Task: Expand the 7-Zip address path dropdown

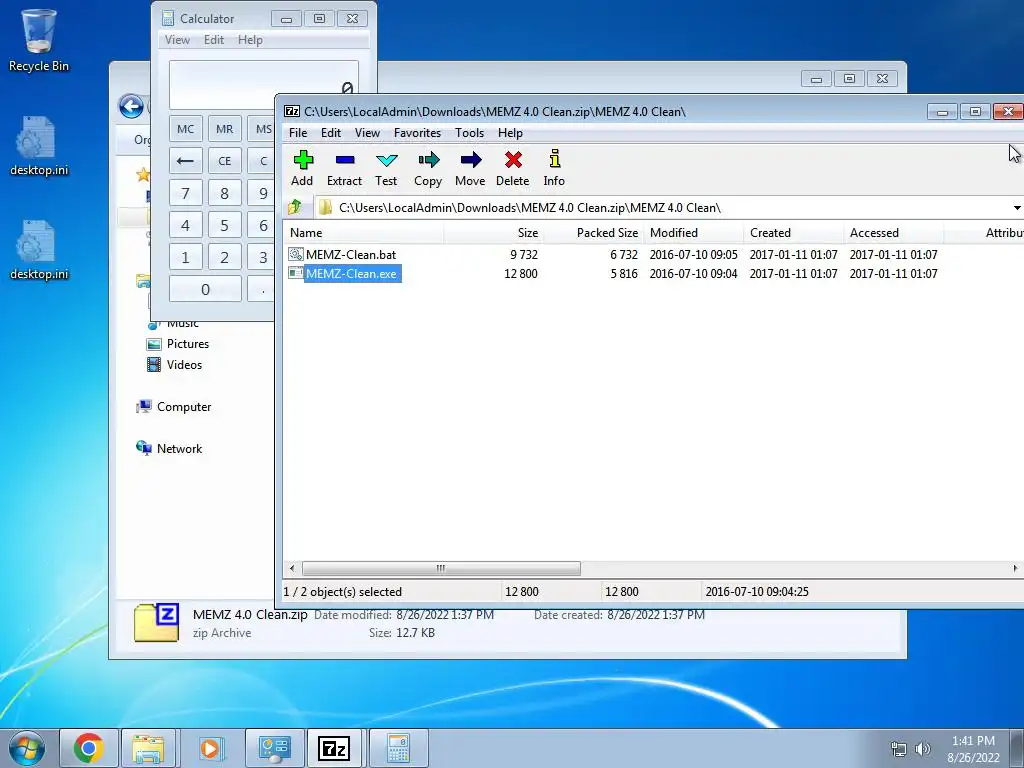Action: (x=1017, y=208)
